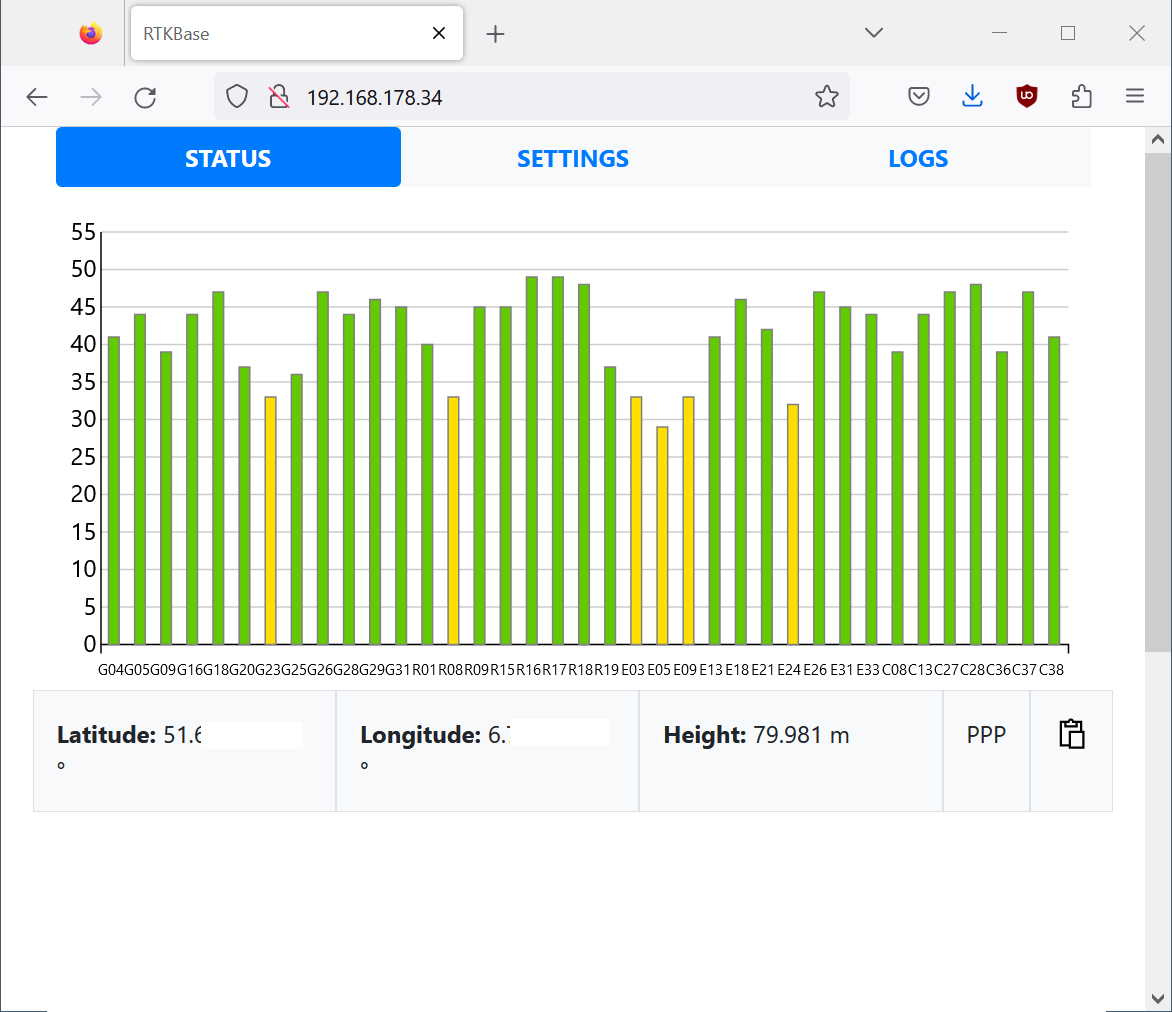Click the scrollbar down arrow
The height and width of the screenshot is (1012, 1172).
[1157, 997]
